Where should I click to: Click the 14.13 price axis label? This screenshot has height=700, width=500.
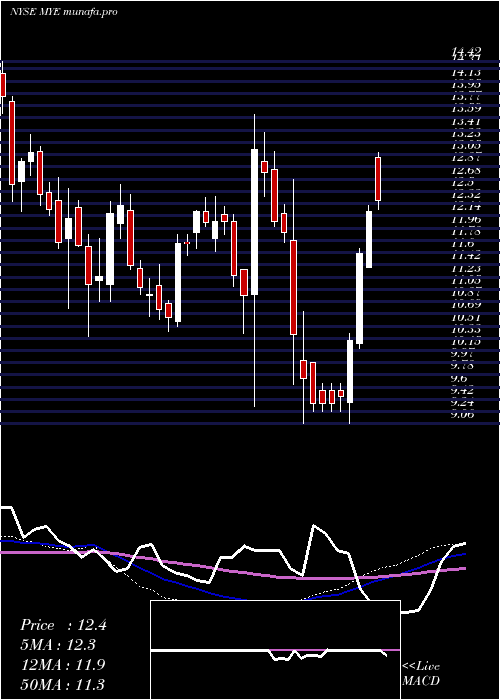[x=466, y=73]
